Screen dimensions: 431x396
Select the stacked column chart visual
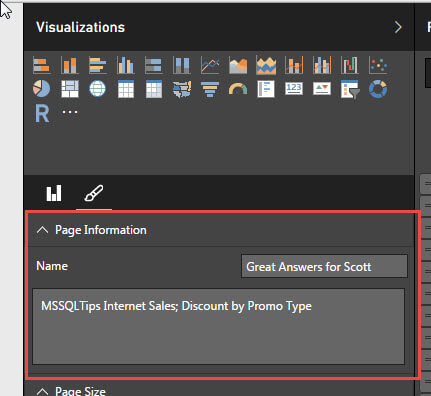pyautogui.click(x=70, y=65)
